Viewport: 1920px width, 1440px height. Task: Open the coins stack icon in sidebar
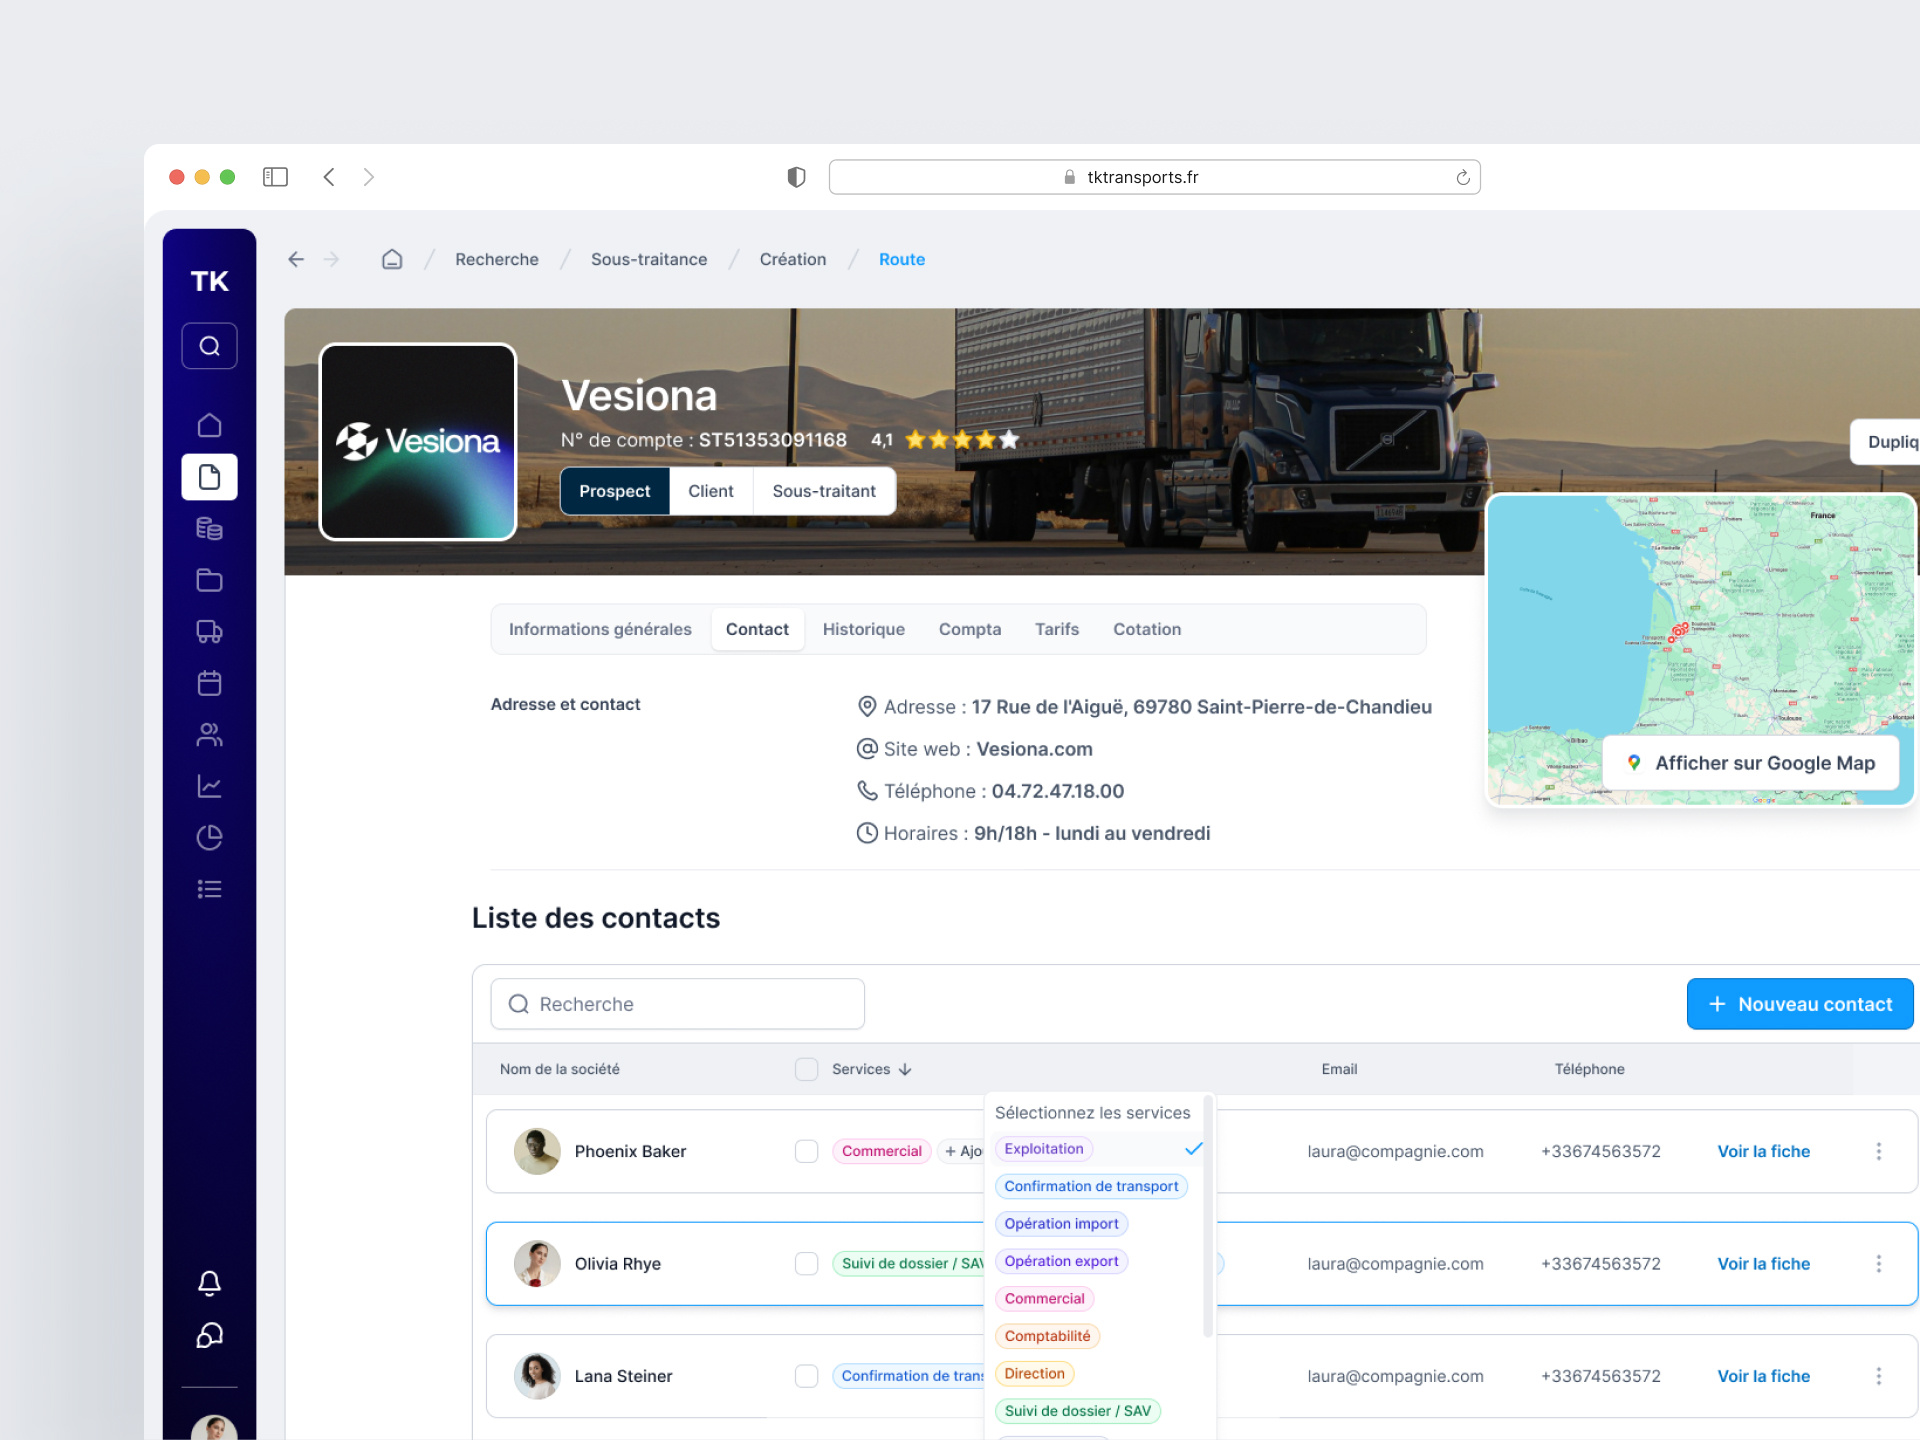pos(209,528)
